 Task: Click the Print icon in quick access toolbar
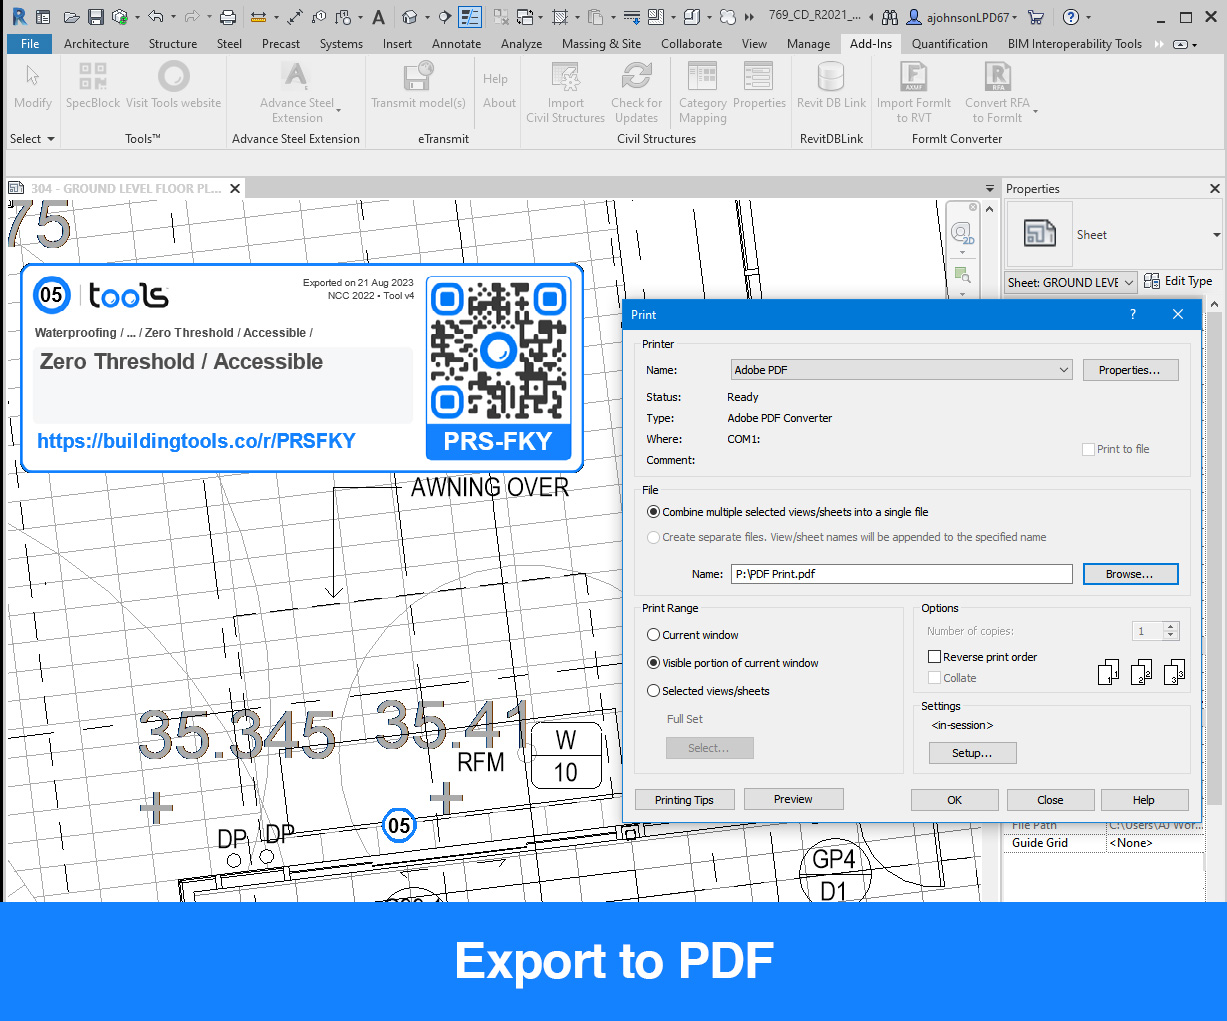pyautogui.click(x=228, y=17)
